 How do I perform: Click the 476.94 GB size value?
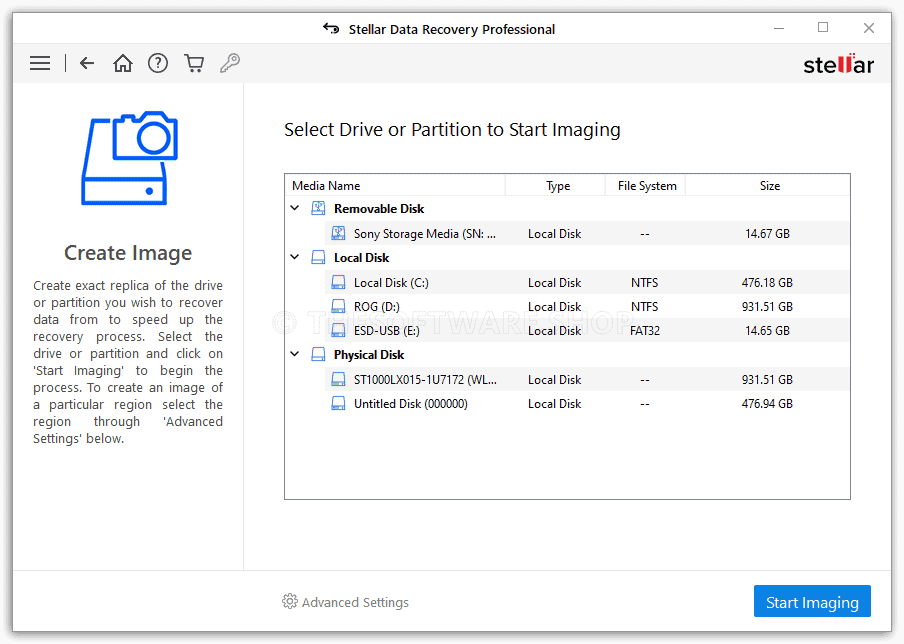tap(767, 404)
